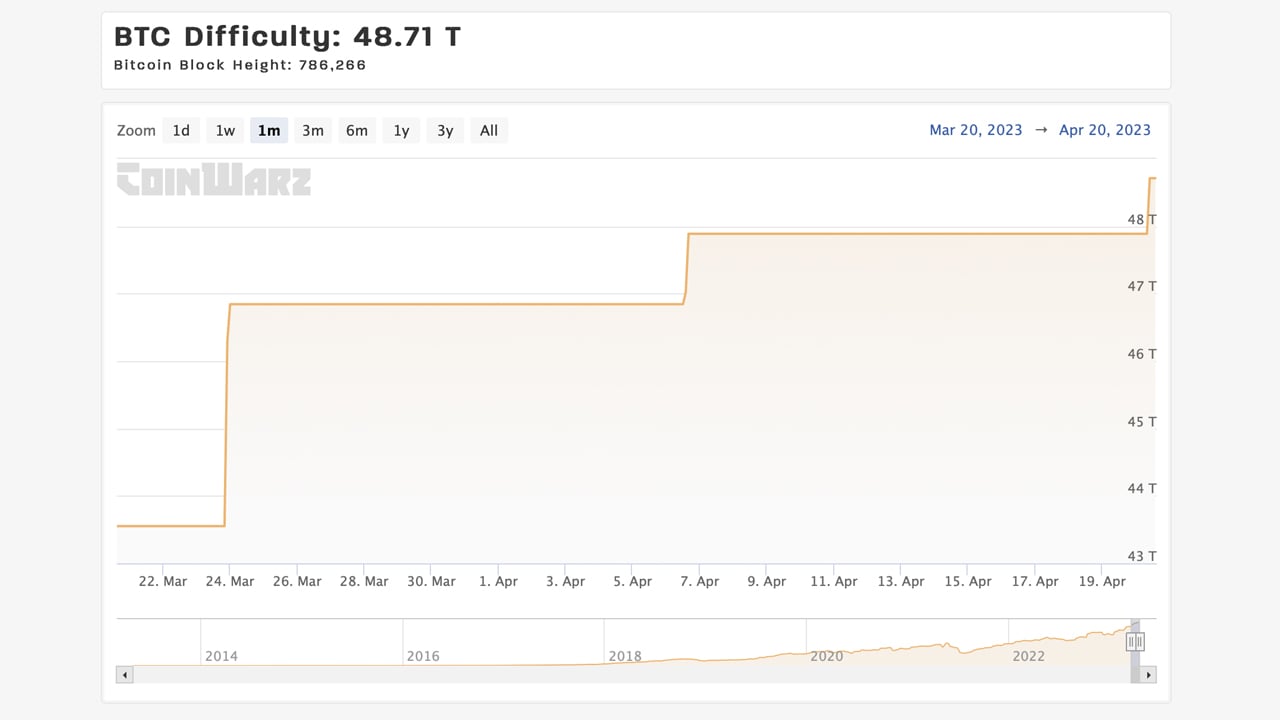Click the navigator range handle

[1135, 640]
